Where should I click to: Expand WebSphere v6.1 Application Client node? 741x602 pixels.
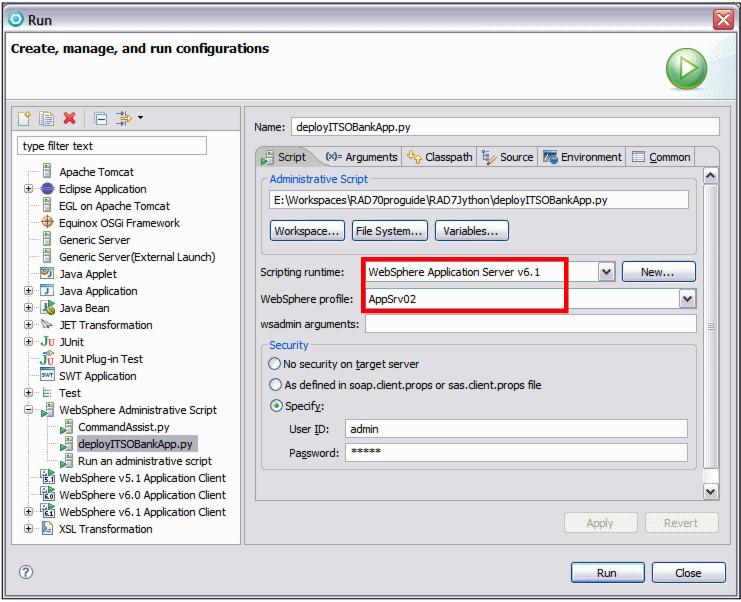click(x=28, y=512)
